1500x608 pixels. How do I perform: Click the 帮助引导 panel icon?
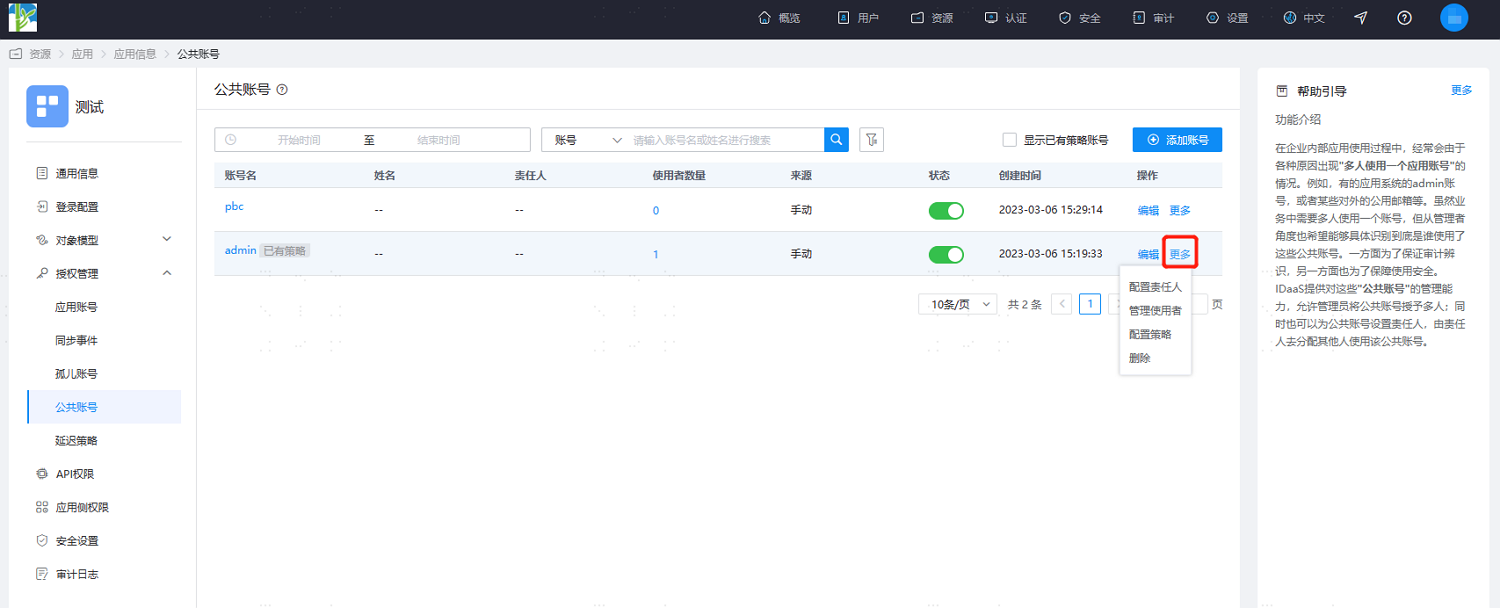(1282, 91)
